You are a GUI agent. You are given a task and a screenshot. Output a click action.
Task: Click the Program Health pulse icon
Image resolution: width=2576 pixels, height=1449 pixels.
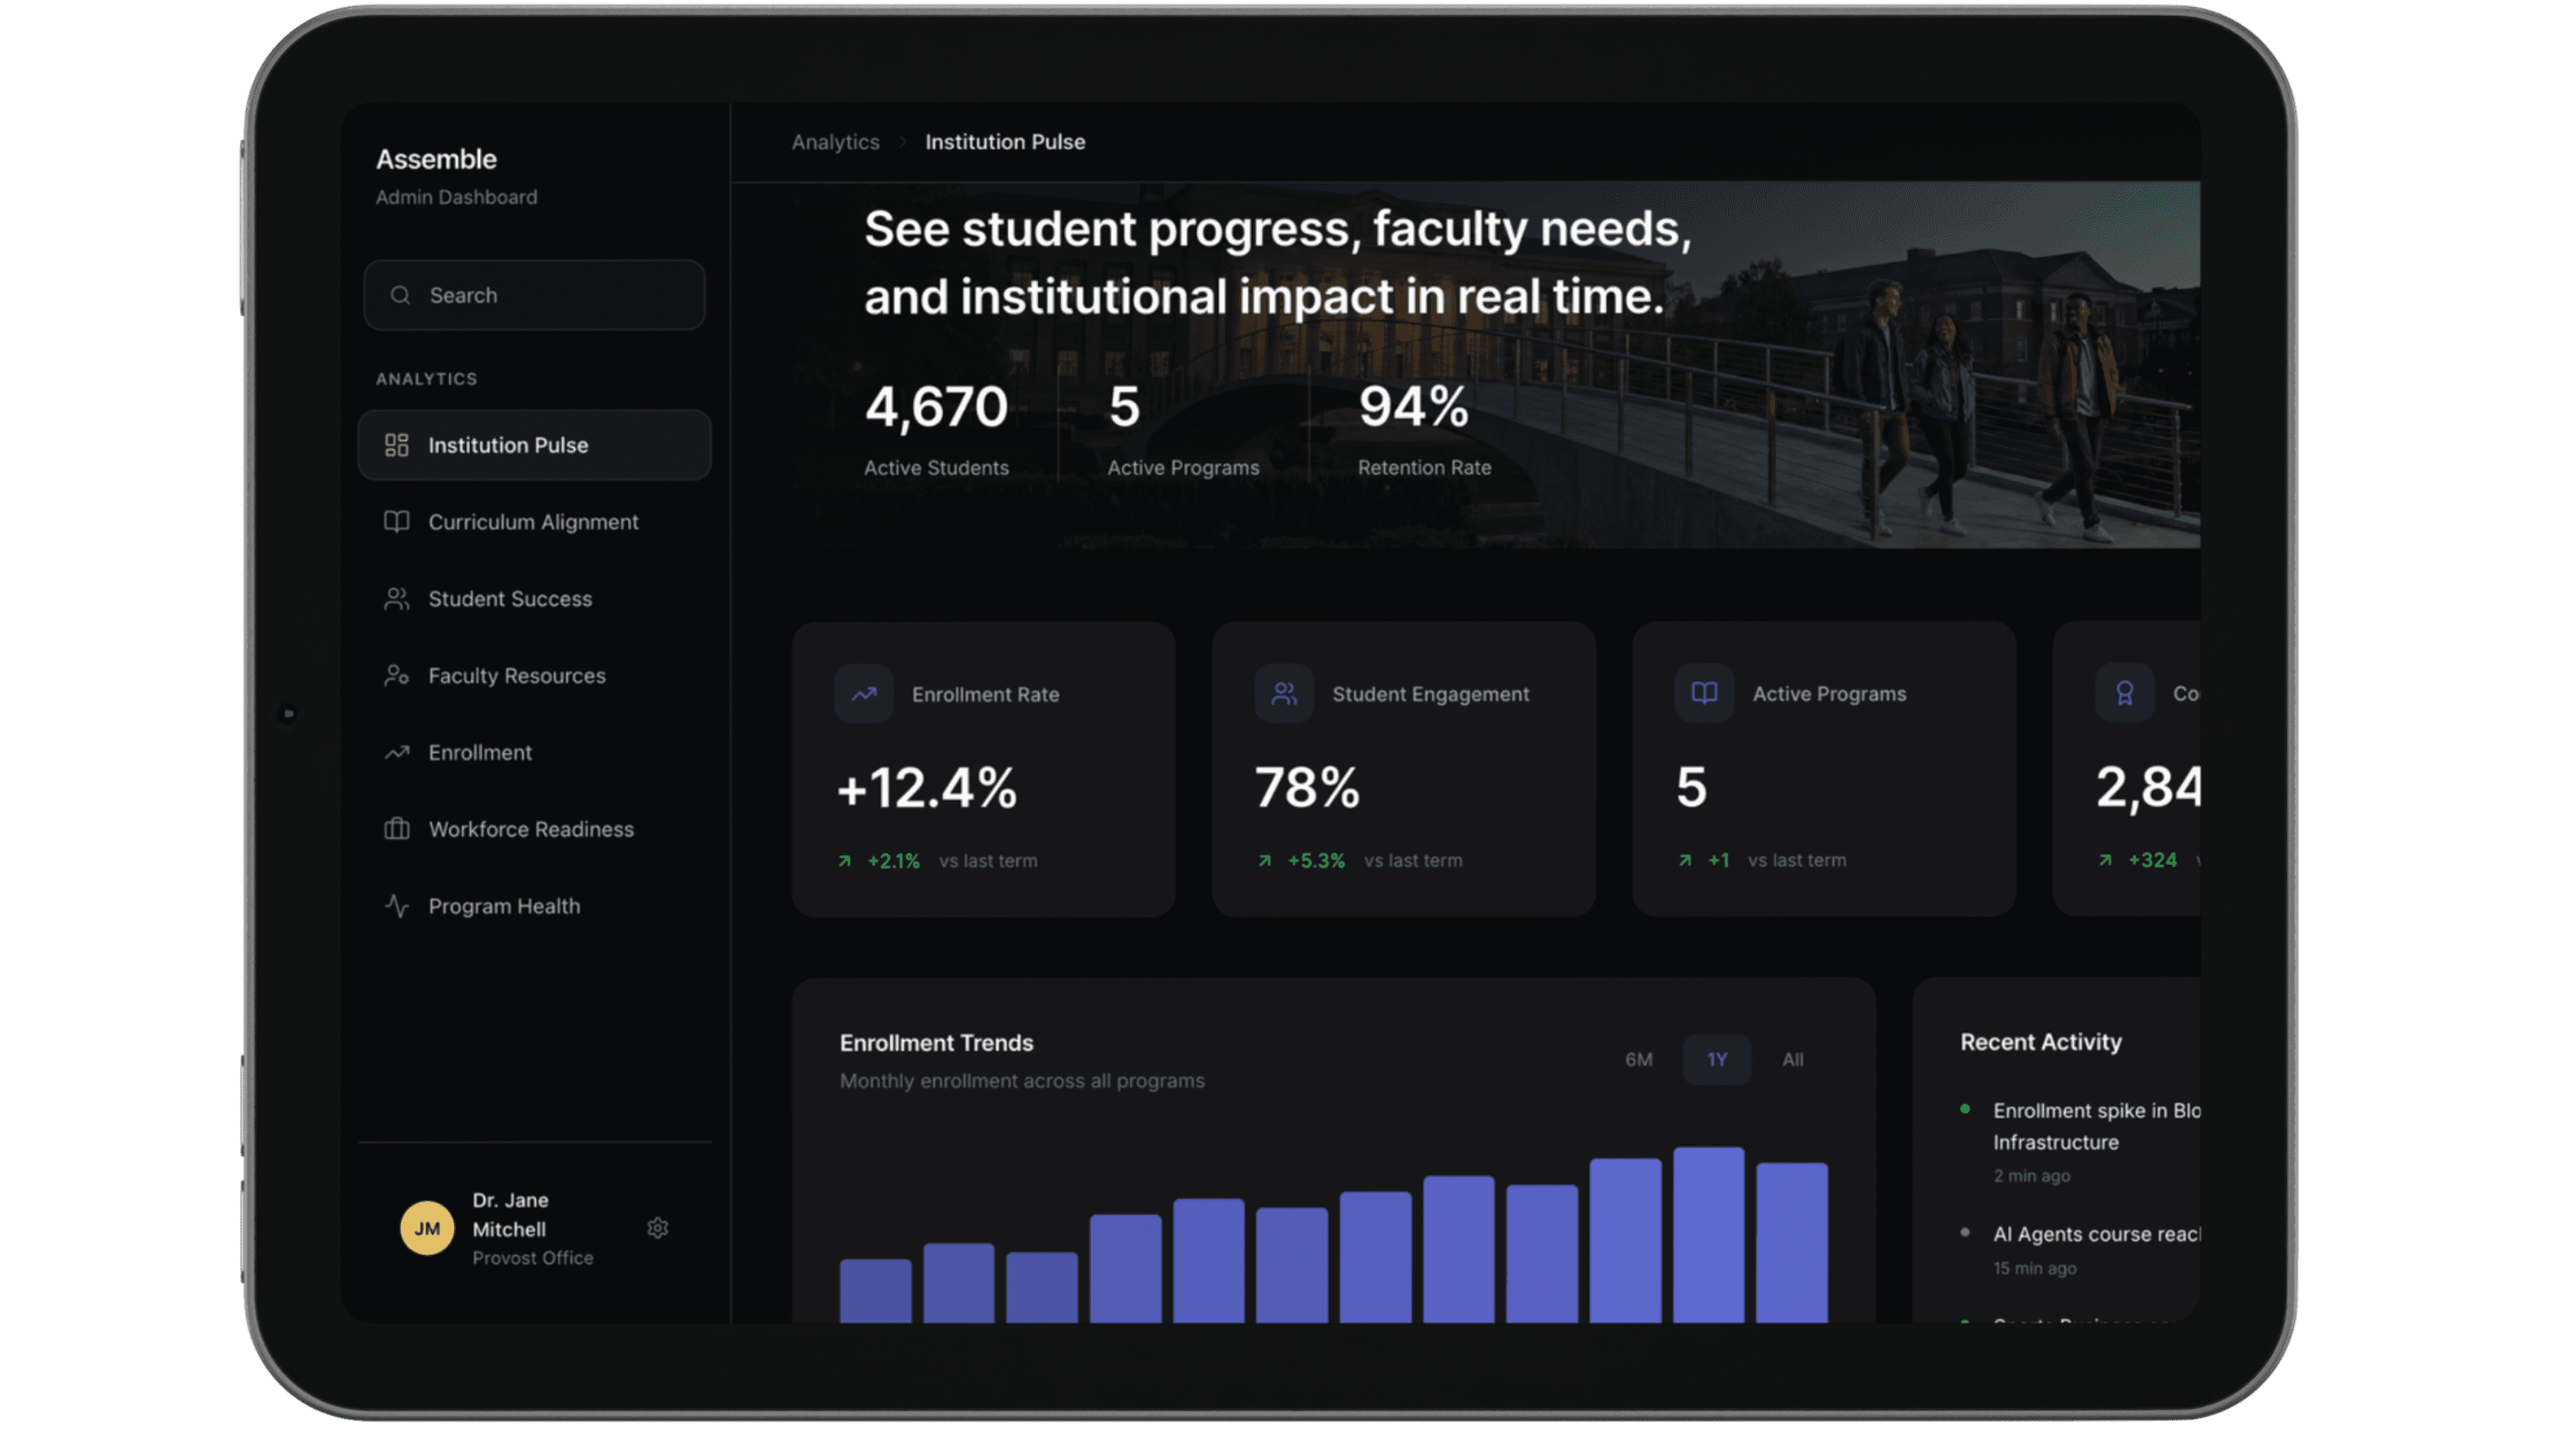point(397,906)
